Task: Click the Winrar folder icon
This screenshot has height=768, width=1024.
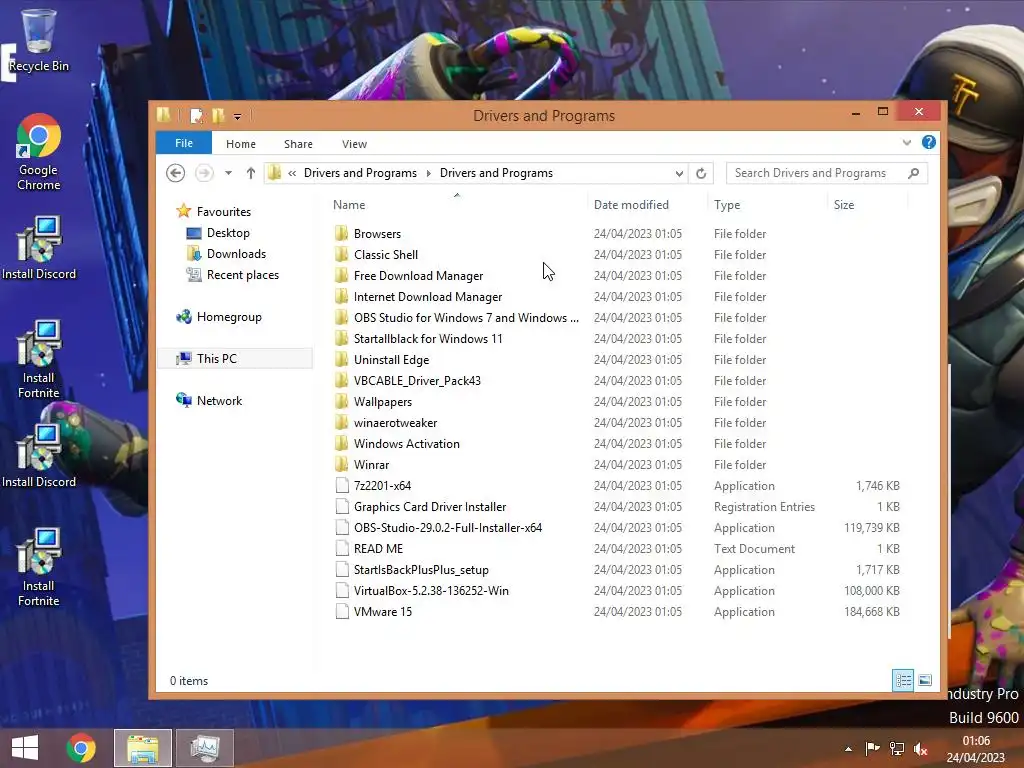Action: [x=341, y=464]
